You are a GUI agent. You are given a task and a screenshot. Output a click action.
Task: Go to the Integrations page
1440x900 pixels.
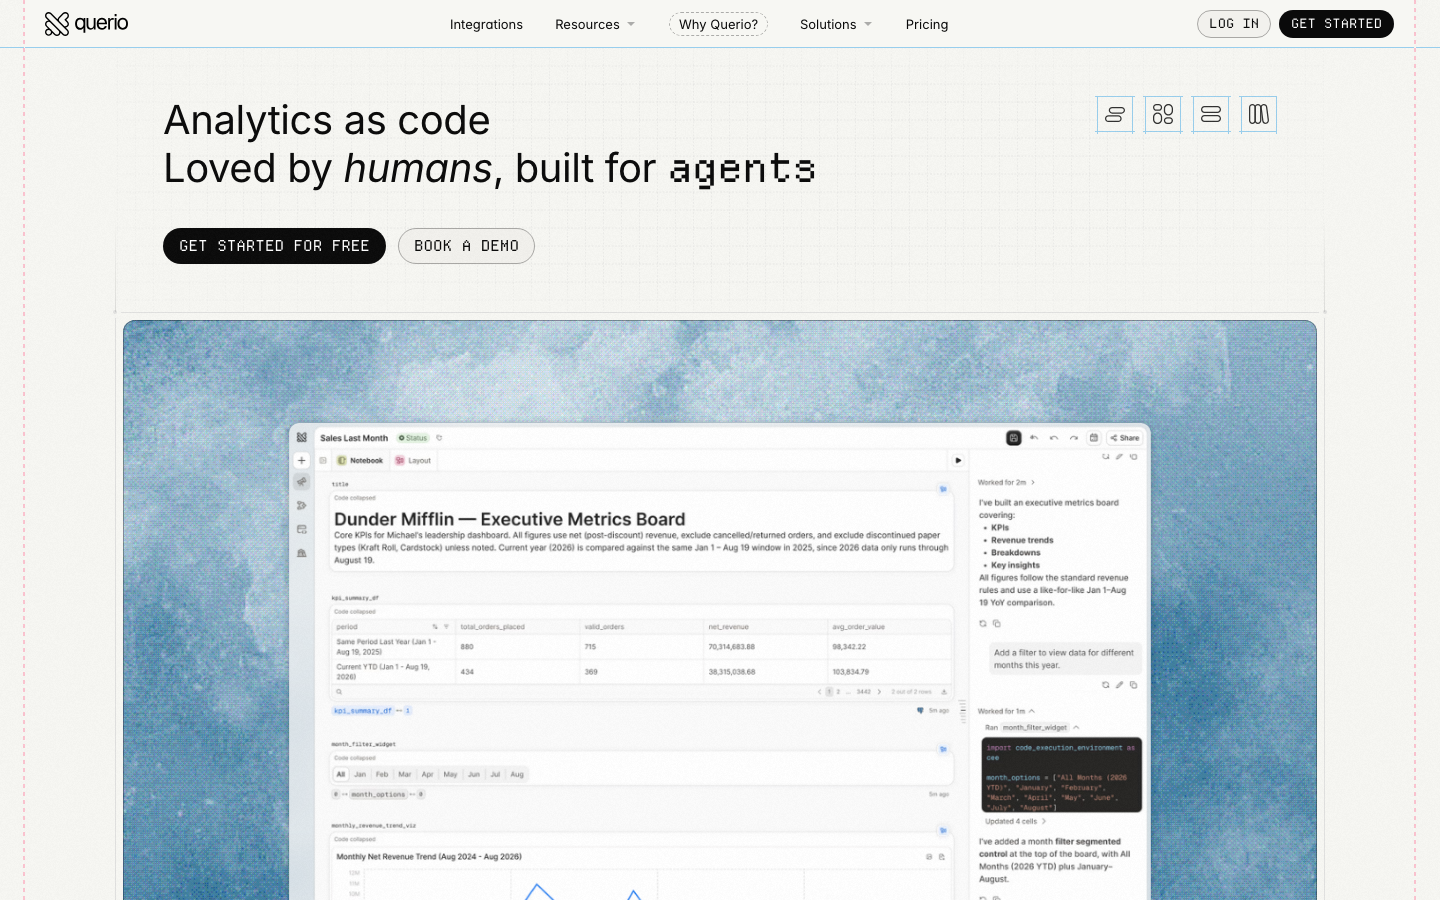[x=486, y=24]
